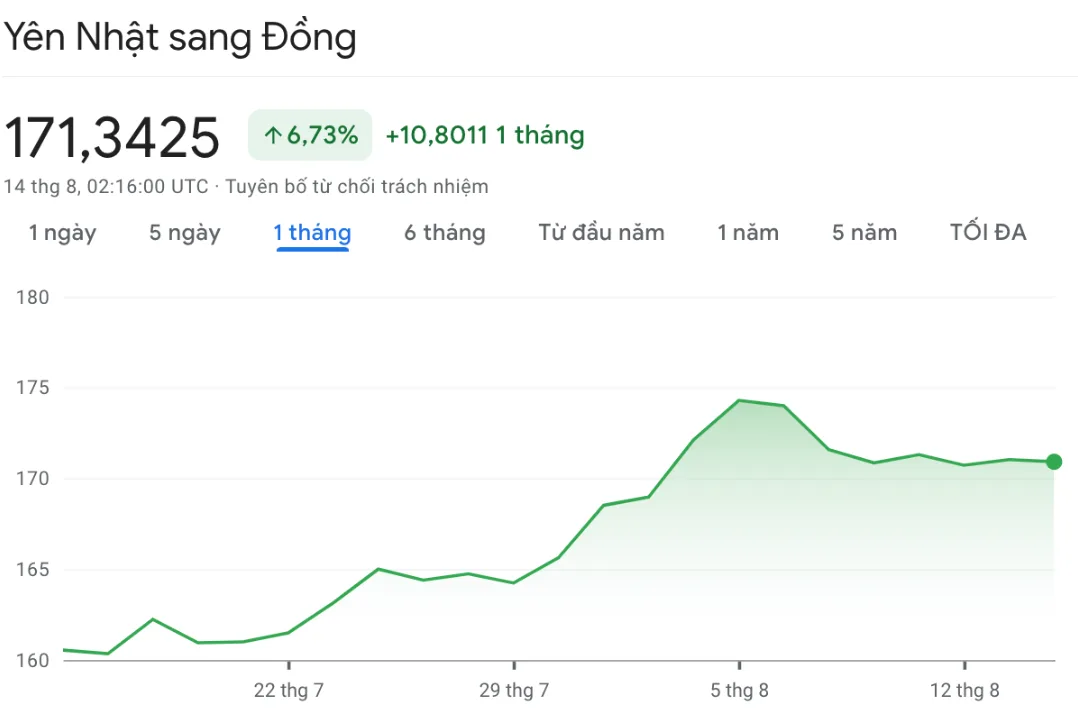The image size is (1078, 710).
Task: Click the green endpoint dot on the chart
Action: click(1054, 462)
